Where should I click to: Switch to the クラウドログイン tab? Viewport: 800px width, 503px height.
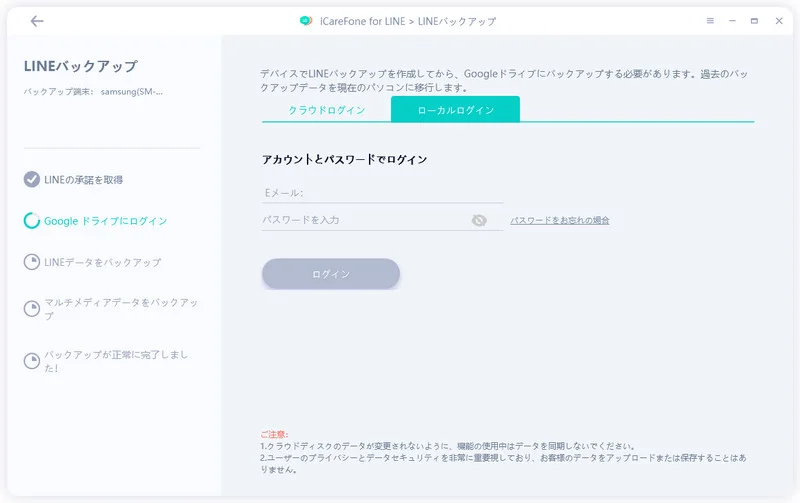pos(326,110)
